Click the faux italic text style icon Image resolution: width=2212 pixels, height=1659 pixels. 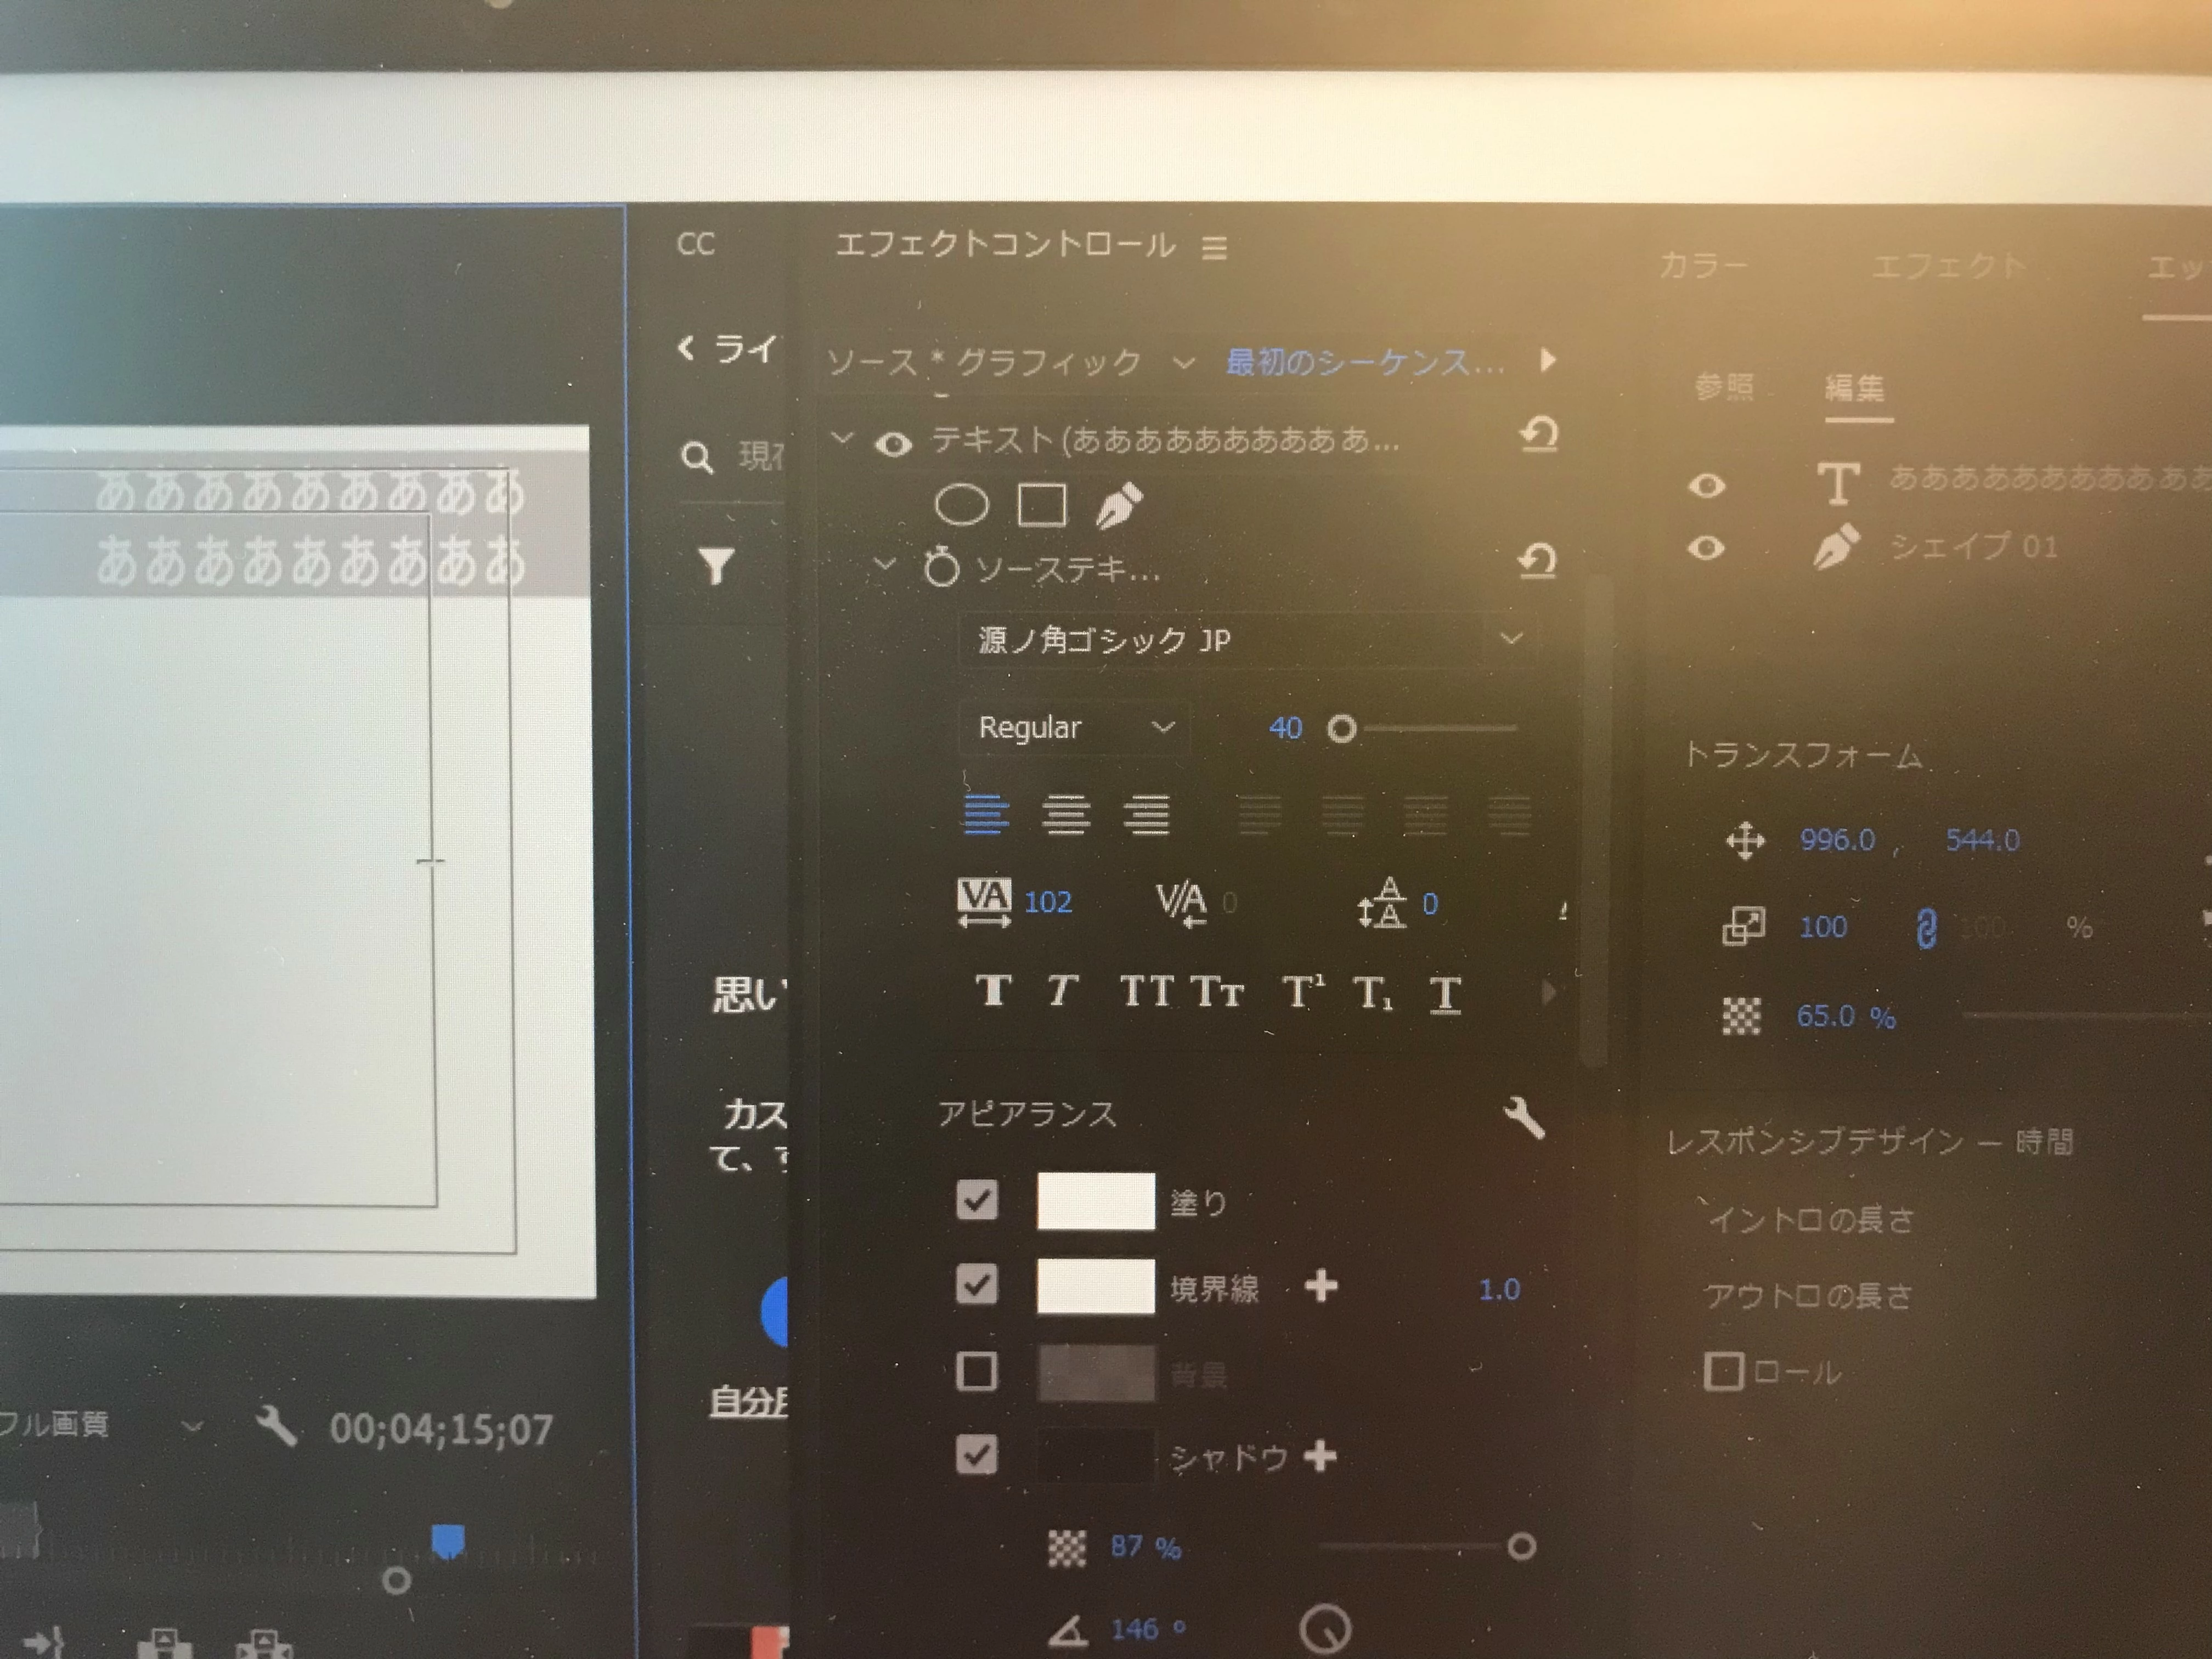click(1062, 991)
